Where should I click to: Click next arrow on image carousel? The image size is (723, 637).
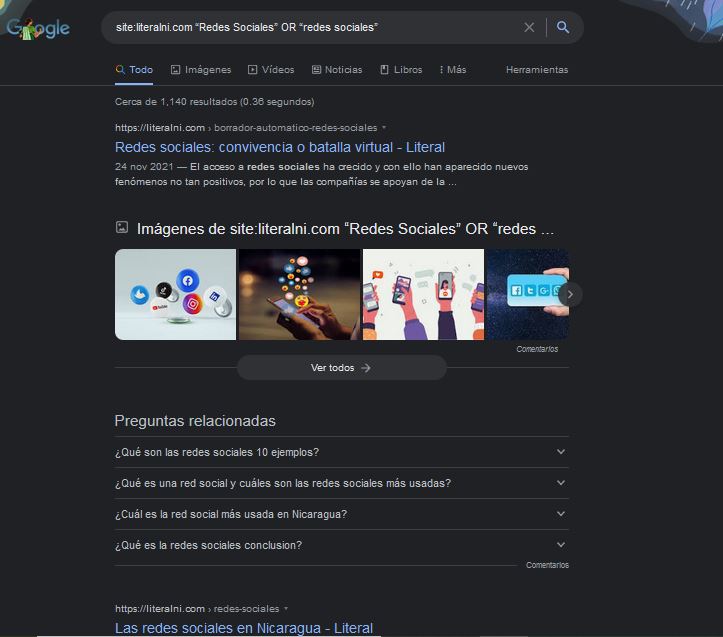[569, 294]
